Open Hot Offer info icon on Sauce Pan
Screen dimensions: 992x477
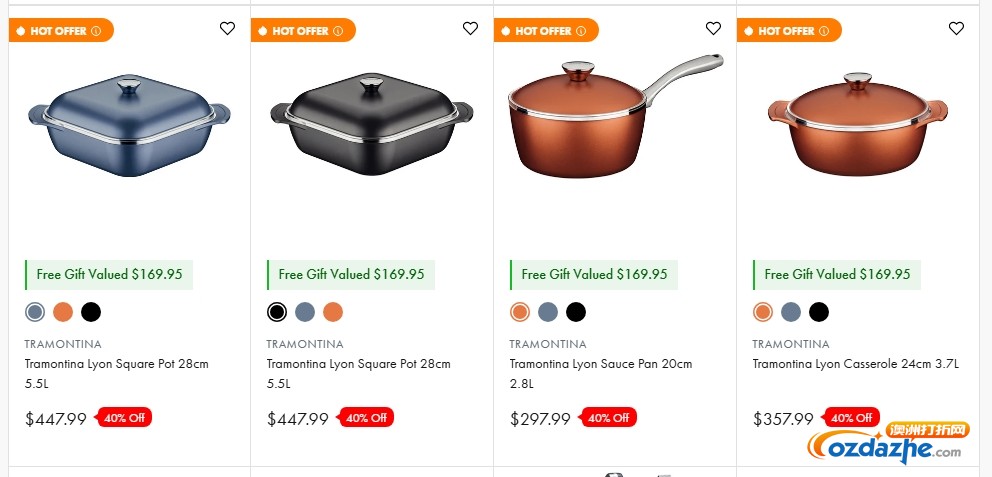pyautogui.click(x=582, y=31)
